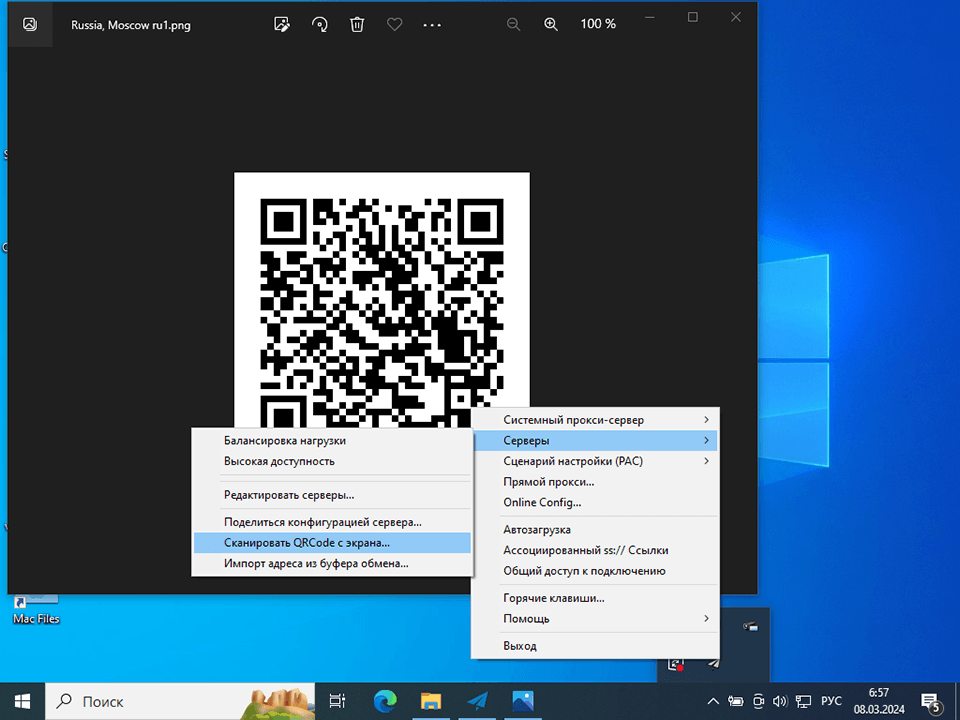Maximize the Photos window

point(692,17)
